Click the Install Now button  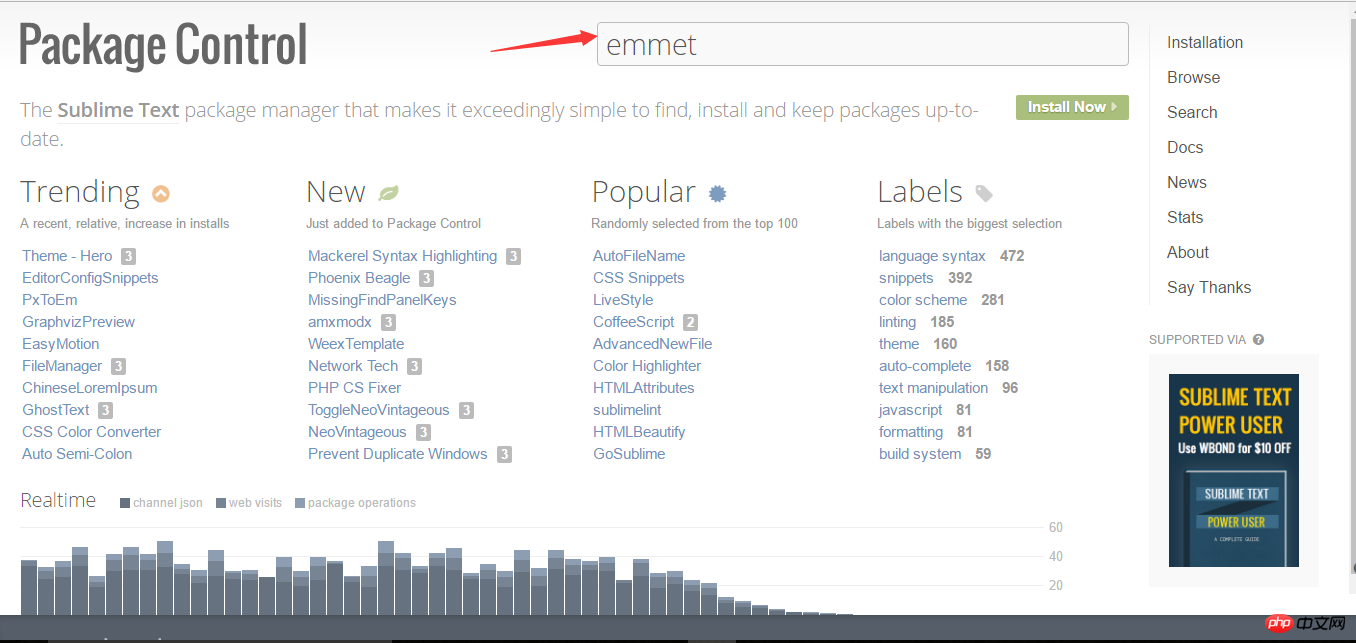(1072, 107)
